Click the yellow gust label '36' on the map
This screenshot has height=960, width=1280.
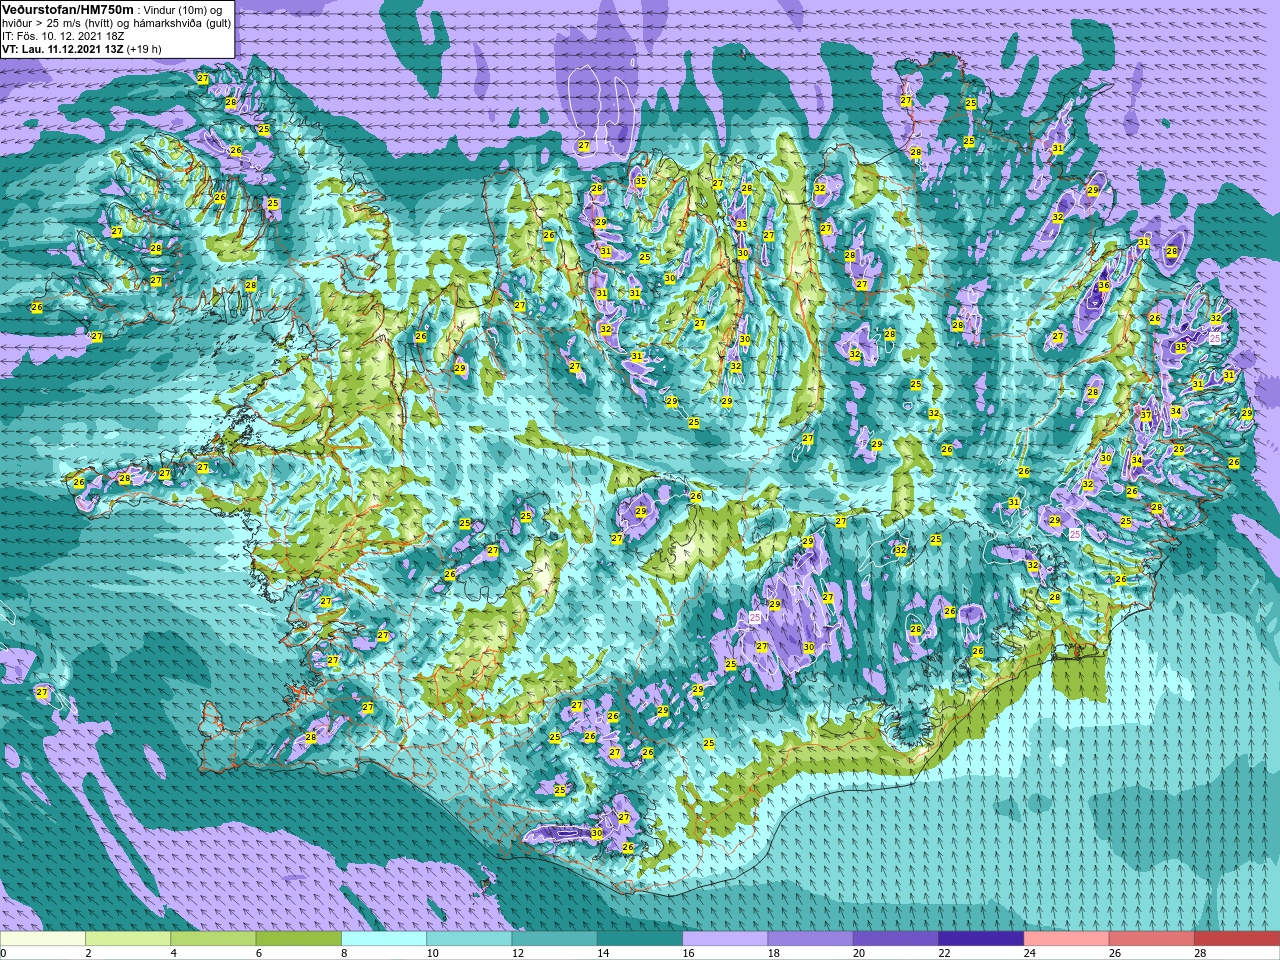[1104, 286]
